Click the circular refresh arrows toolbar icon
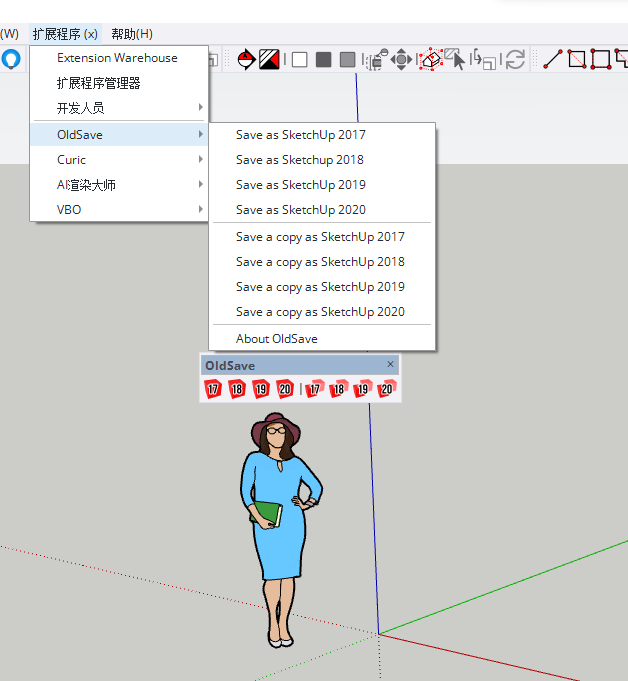 click(x=515, y=60)
